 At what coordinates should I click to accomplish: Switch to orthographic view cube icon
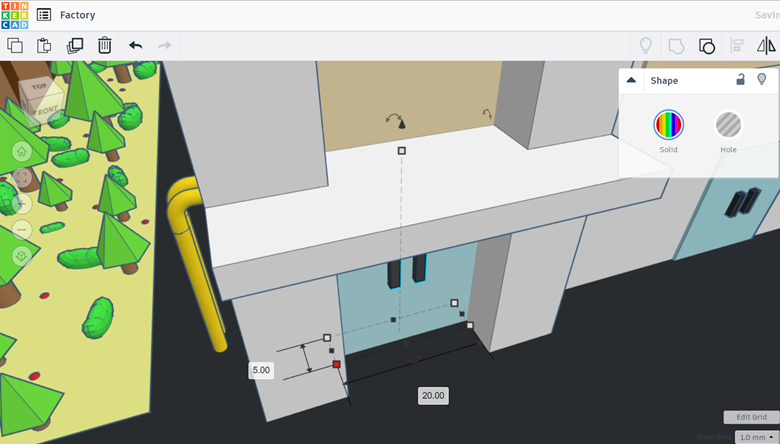click(21, 256)
